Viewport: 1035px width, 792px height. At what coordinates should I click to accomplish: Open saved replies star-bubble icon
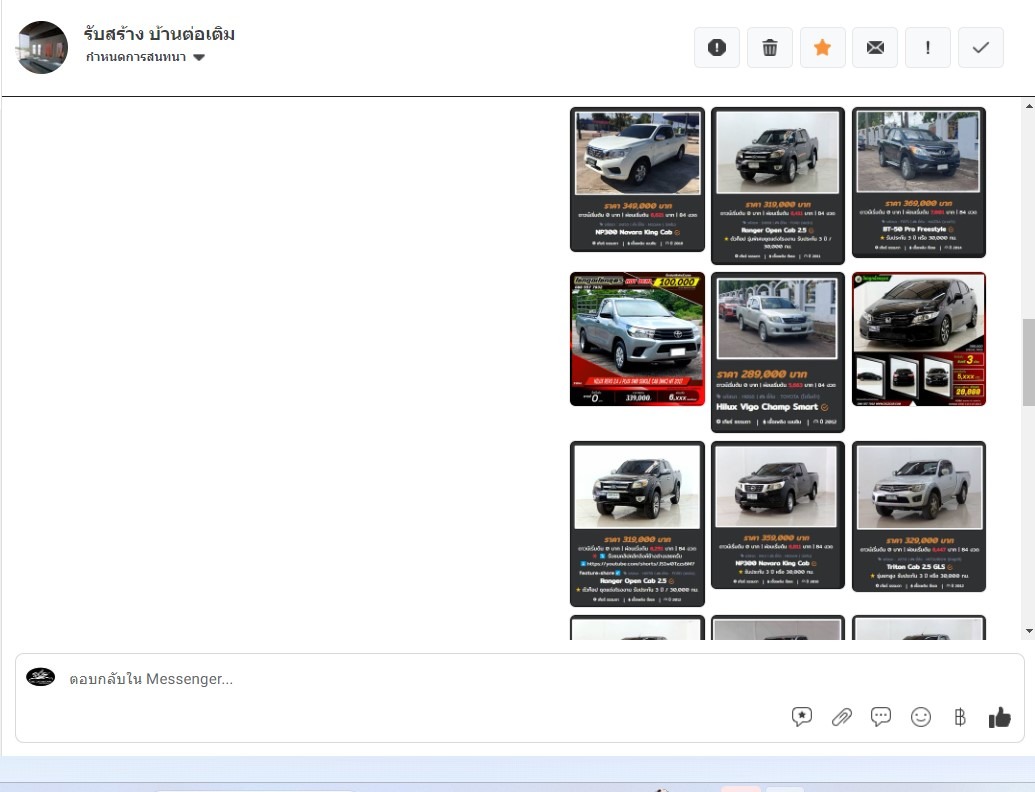[801, 717]
